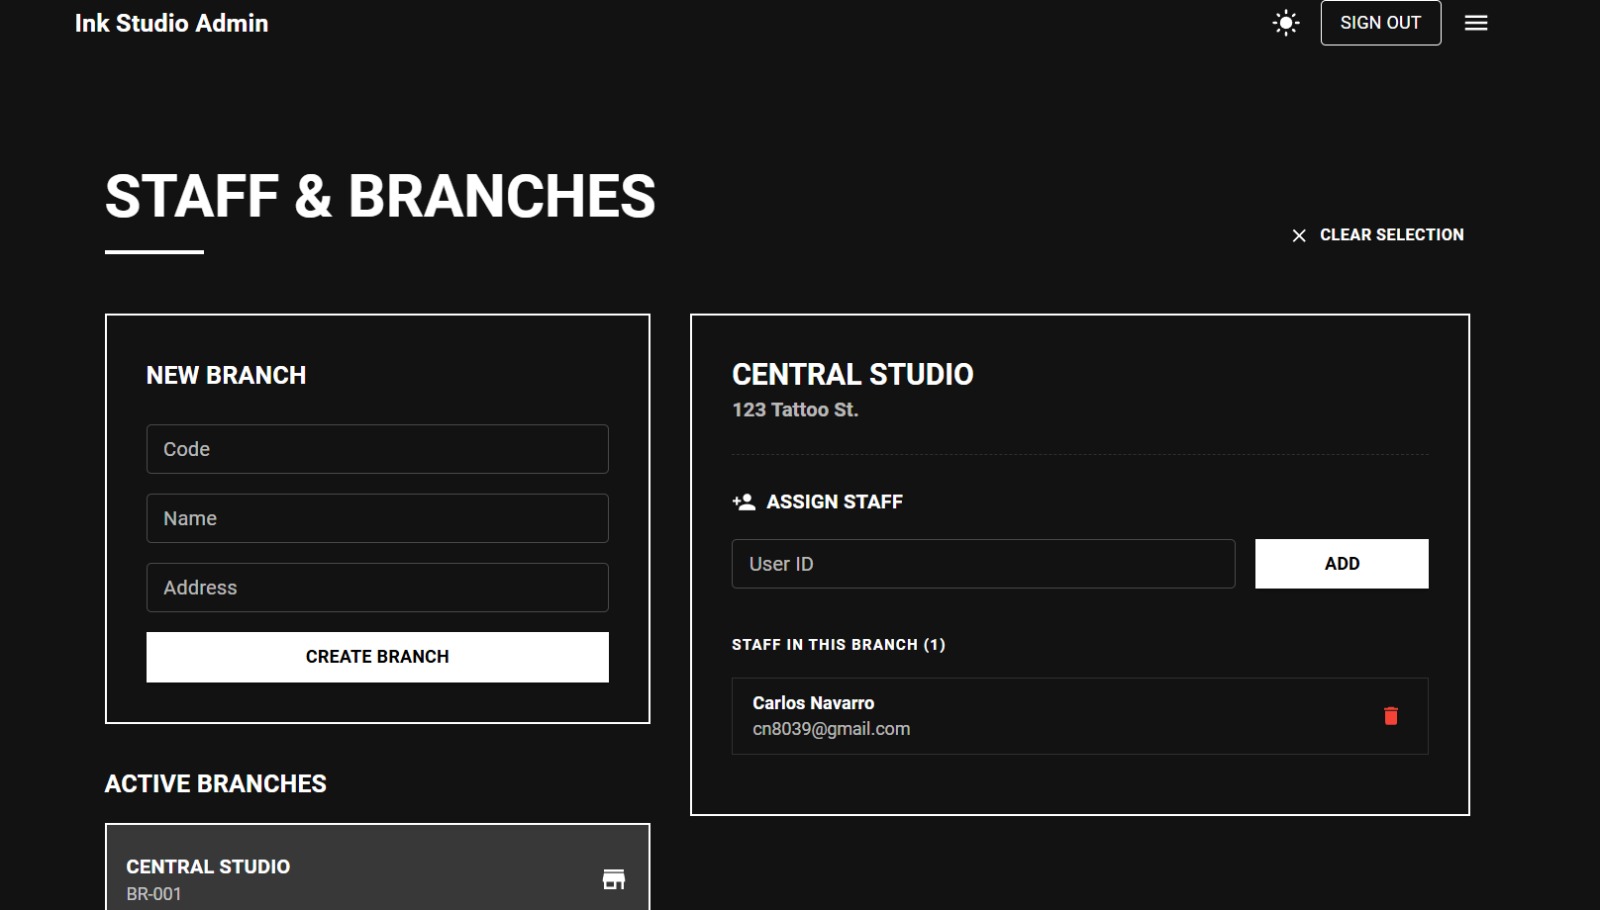Click the Central Studio panel heading

tap(852, 374)
